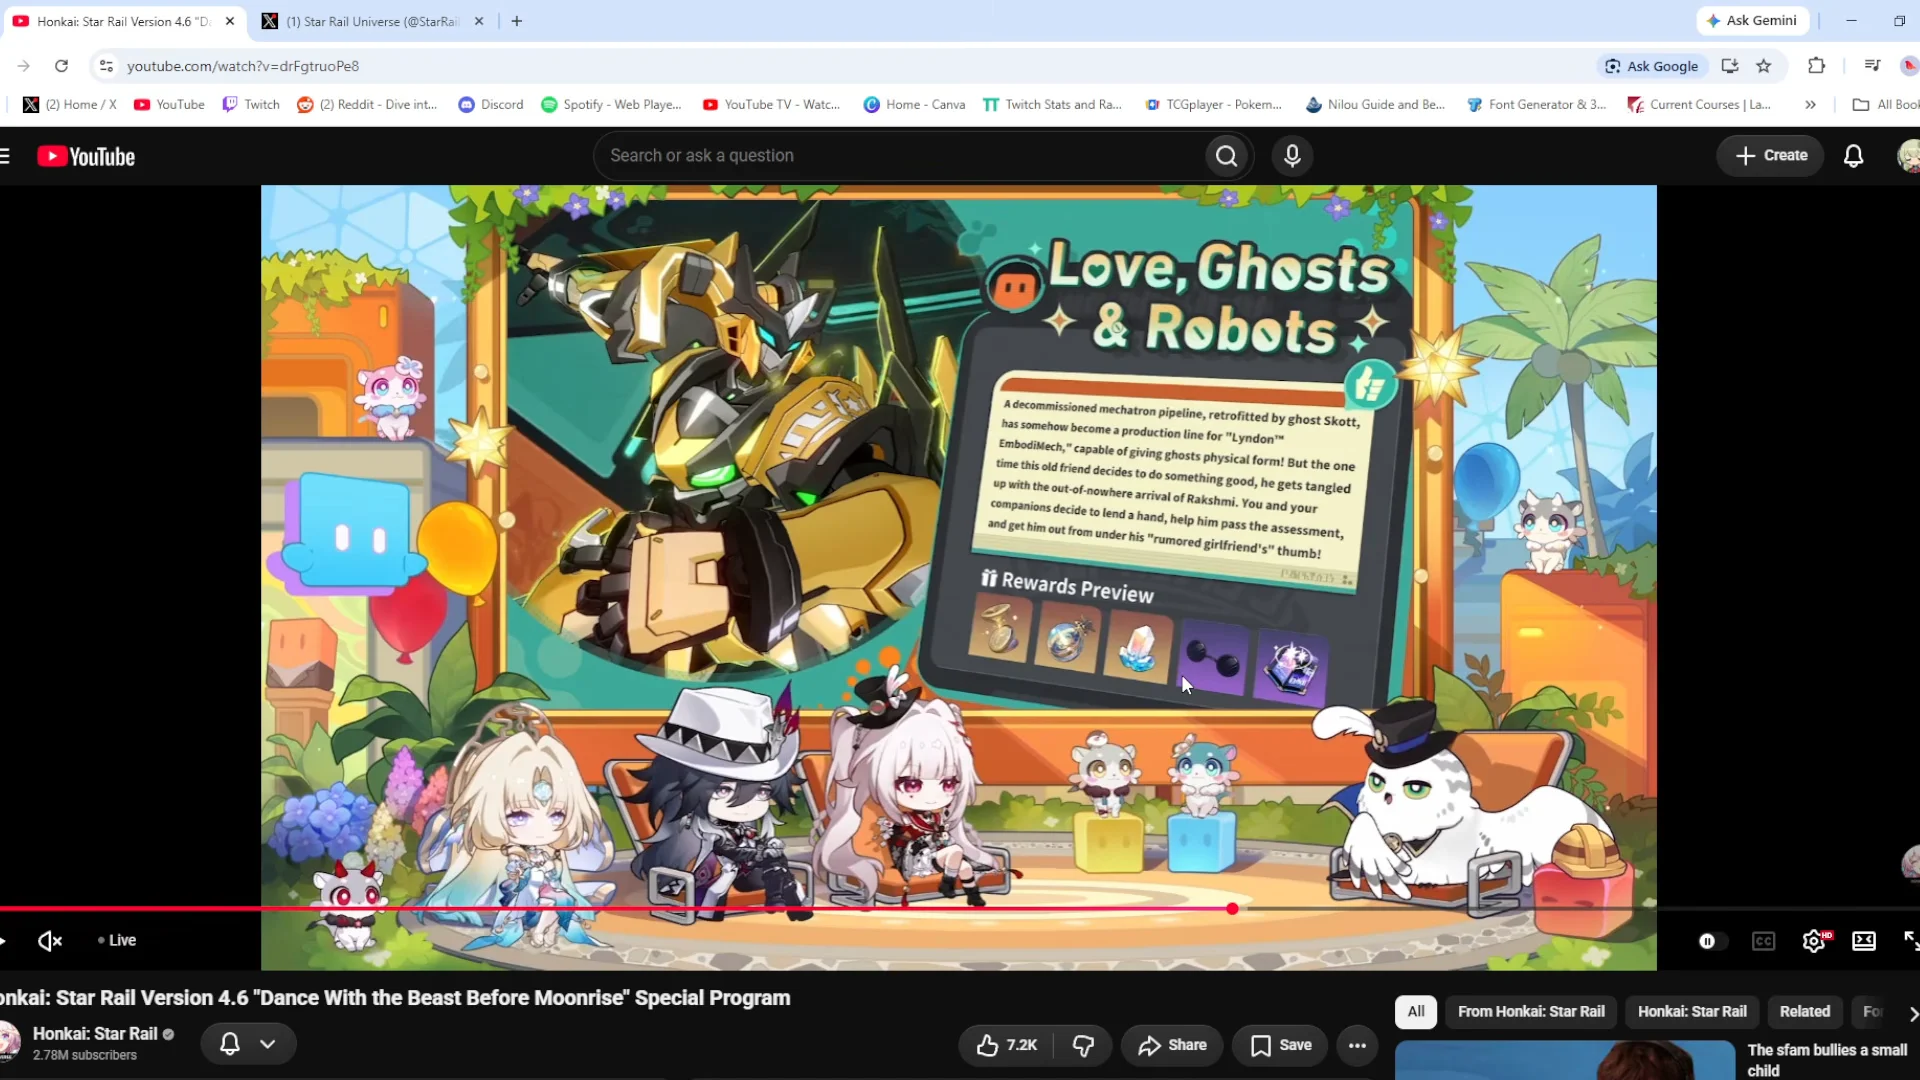Image resolution: width=1920 pixels, height=1080 pixels.
Task: Focus the YouTube search field
Action: [900, 156]
